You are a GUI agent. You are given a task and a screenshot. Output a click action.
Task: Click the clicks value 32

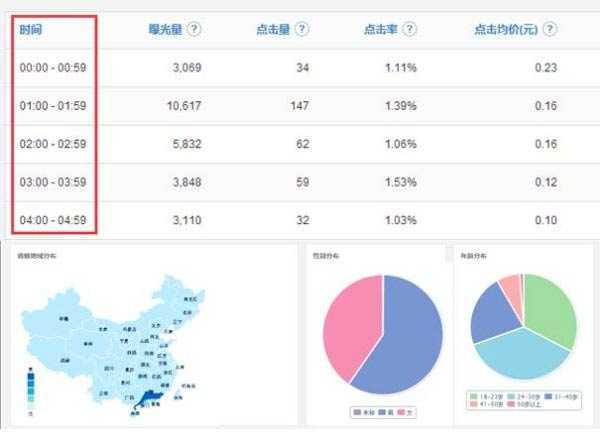[x=302, y=220]
